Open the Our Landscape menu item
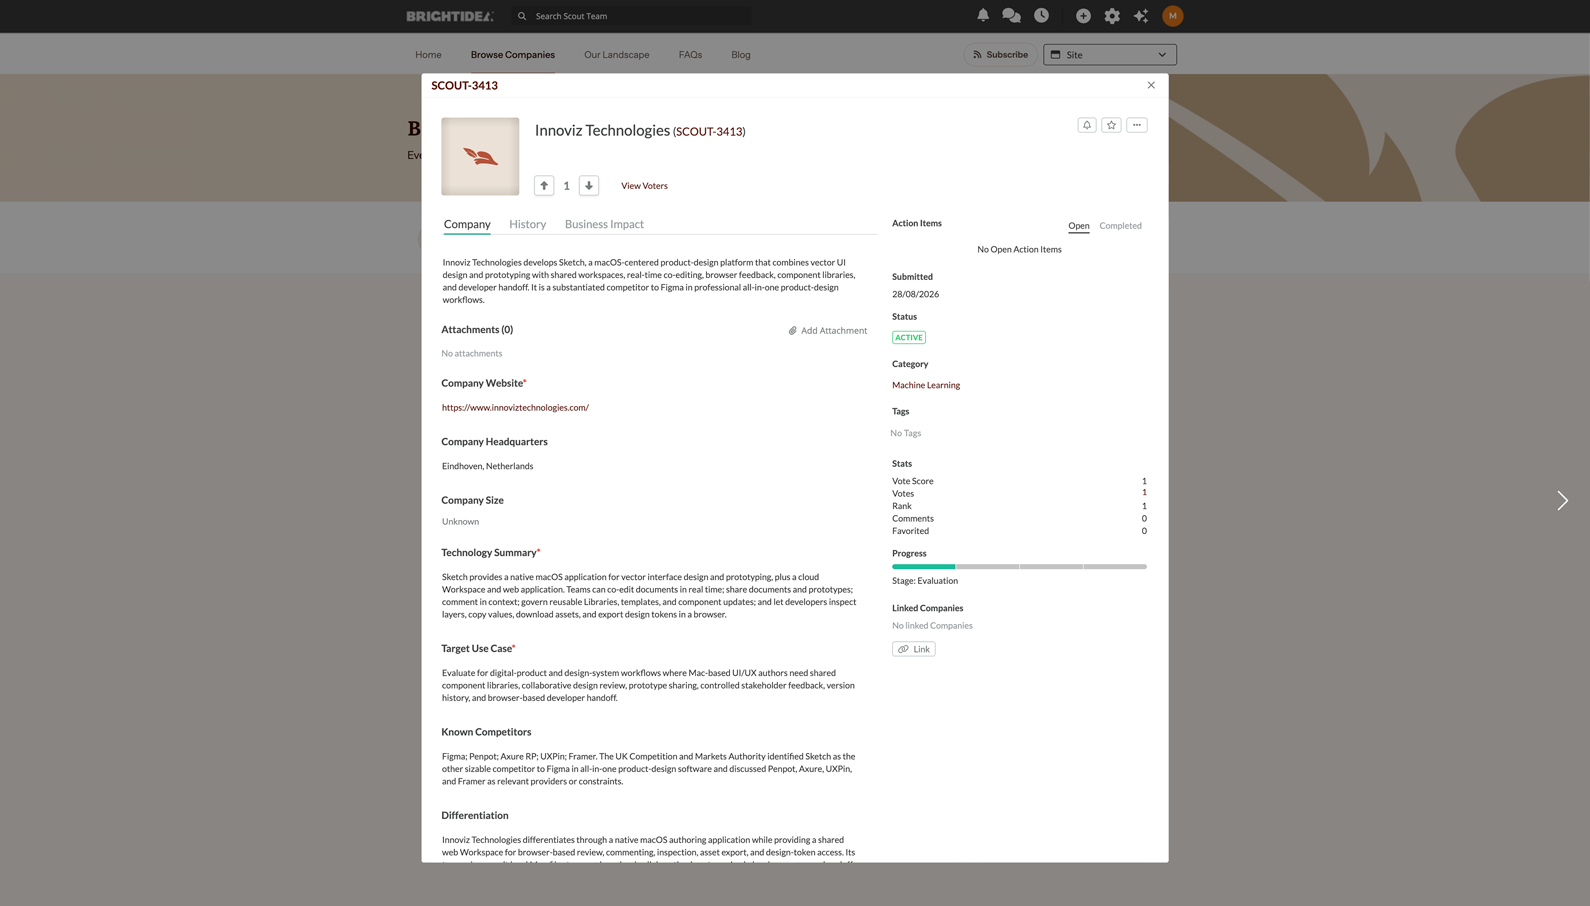The height and width of the screenshot is (906, 1590). tap(617, 55)
